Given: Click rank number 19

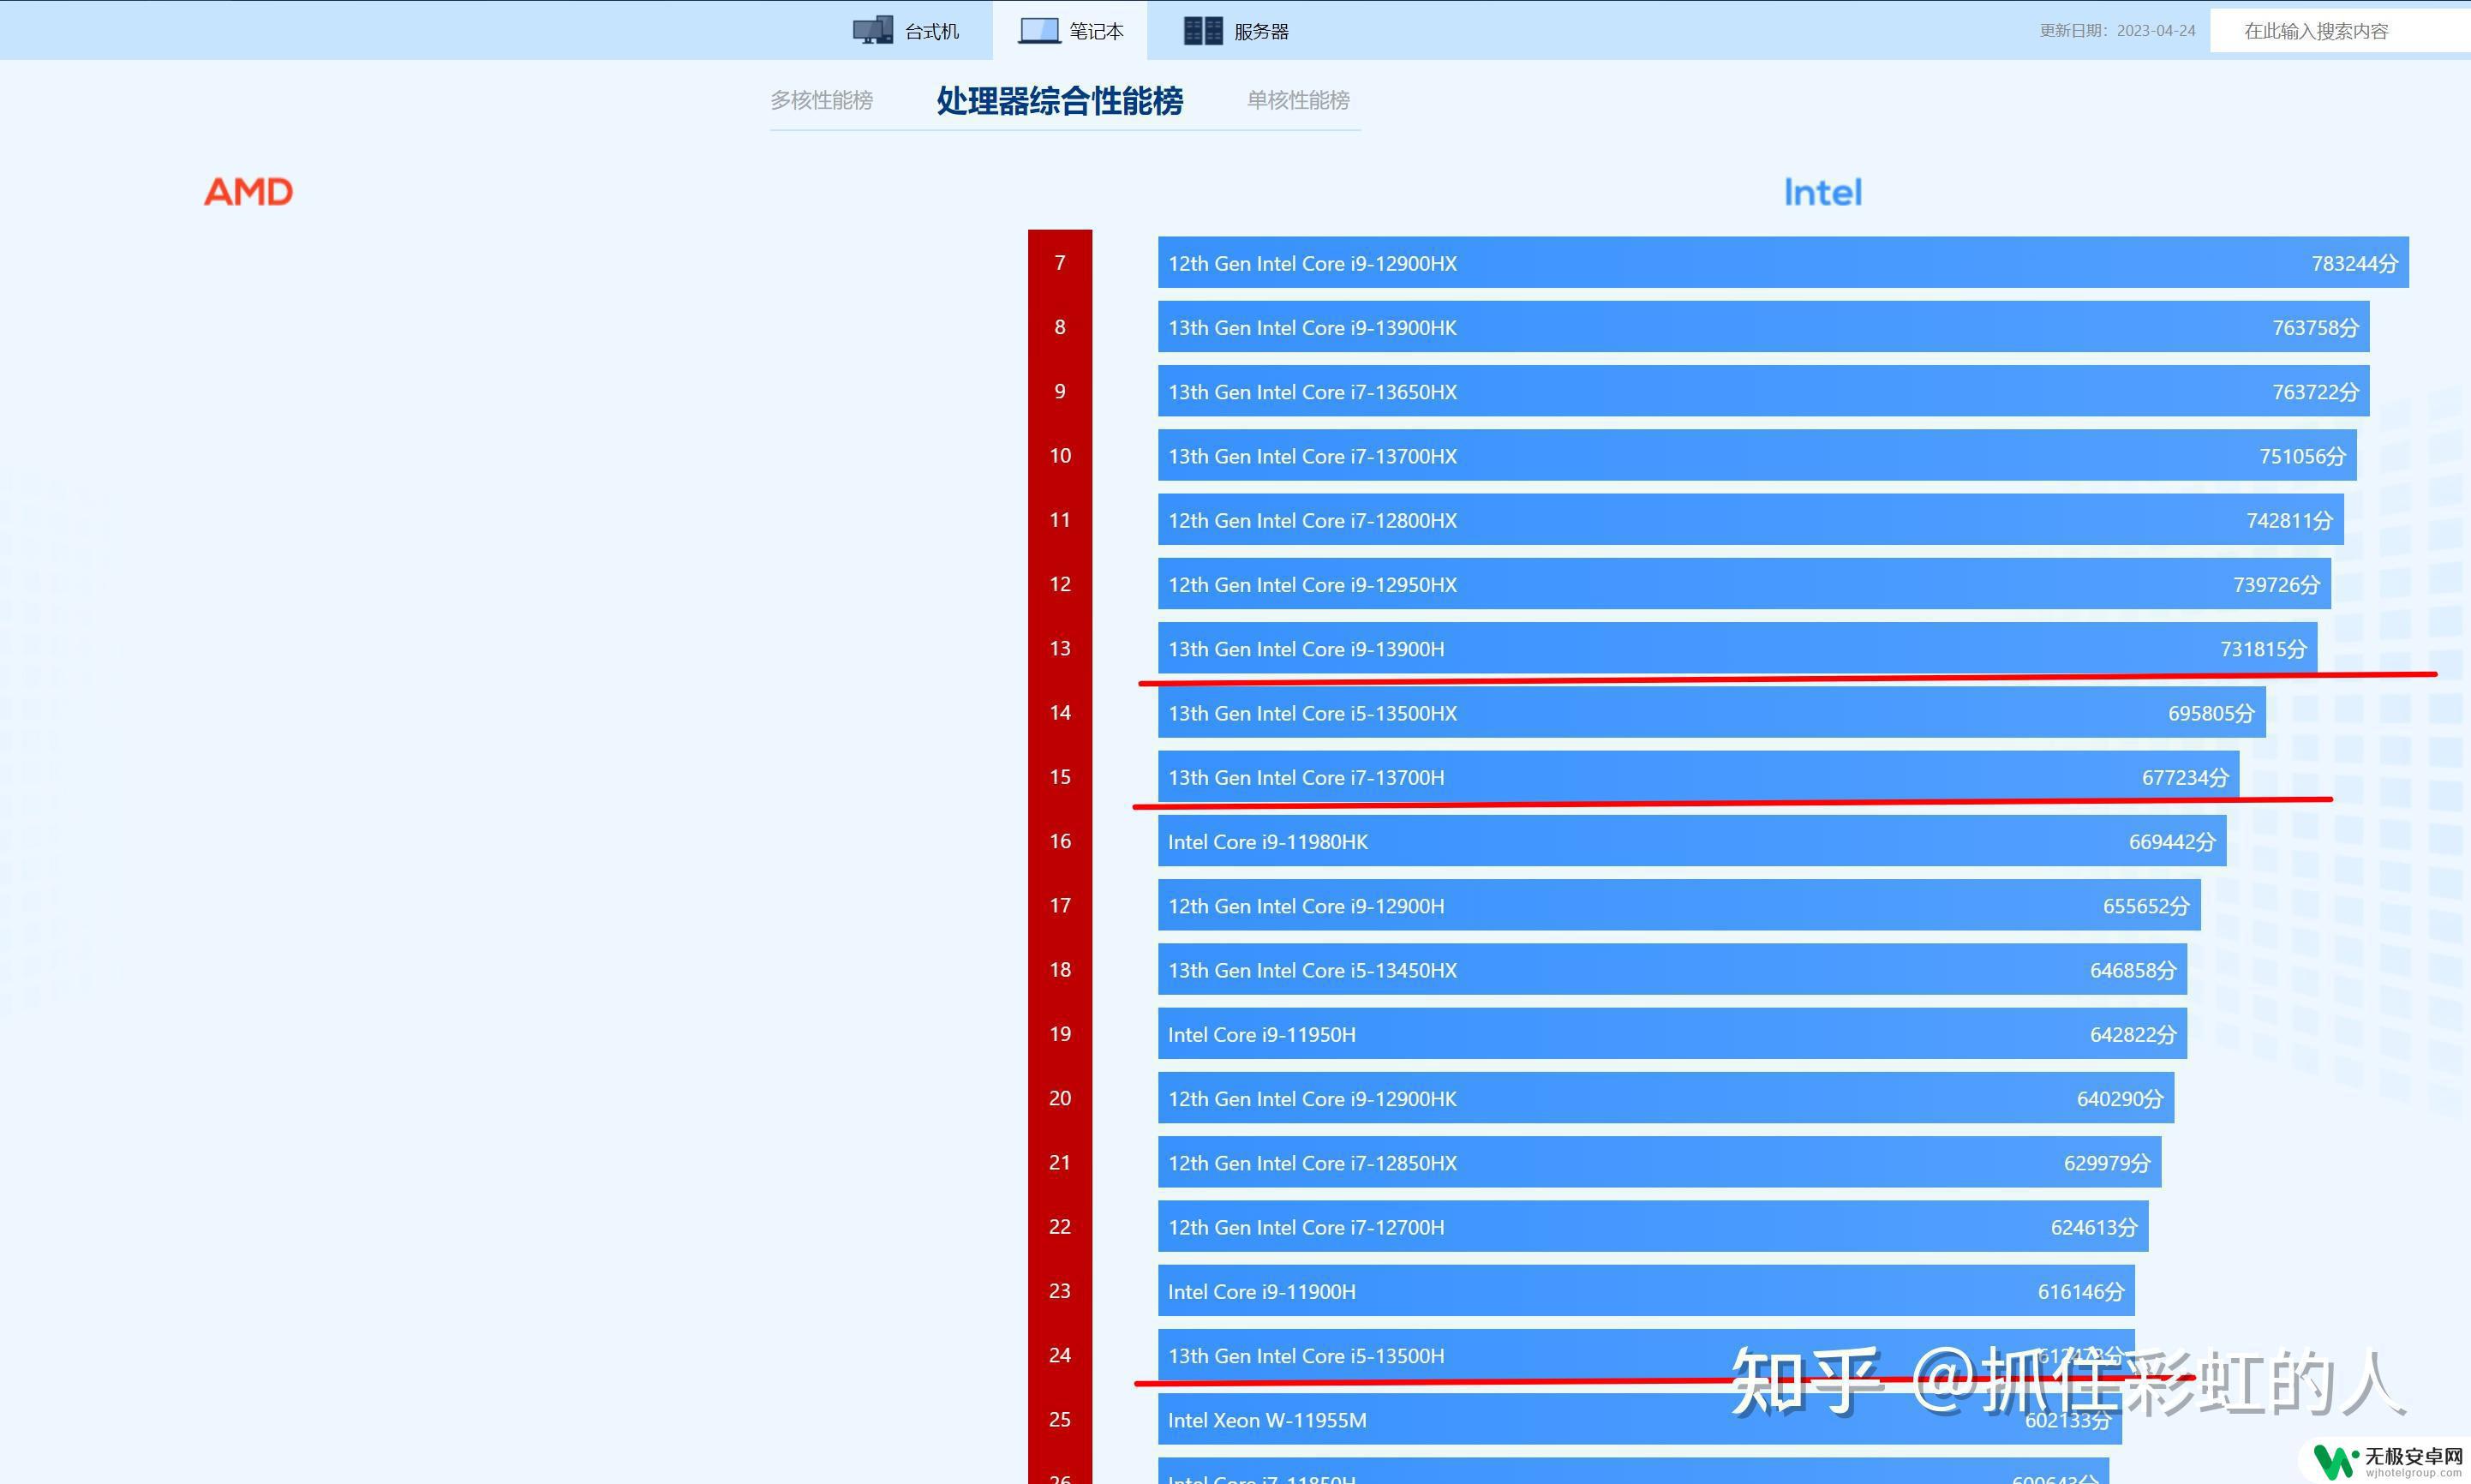Looking at the screenshot, I should [x=1060, y=1034].
